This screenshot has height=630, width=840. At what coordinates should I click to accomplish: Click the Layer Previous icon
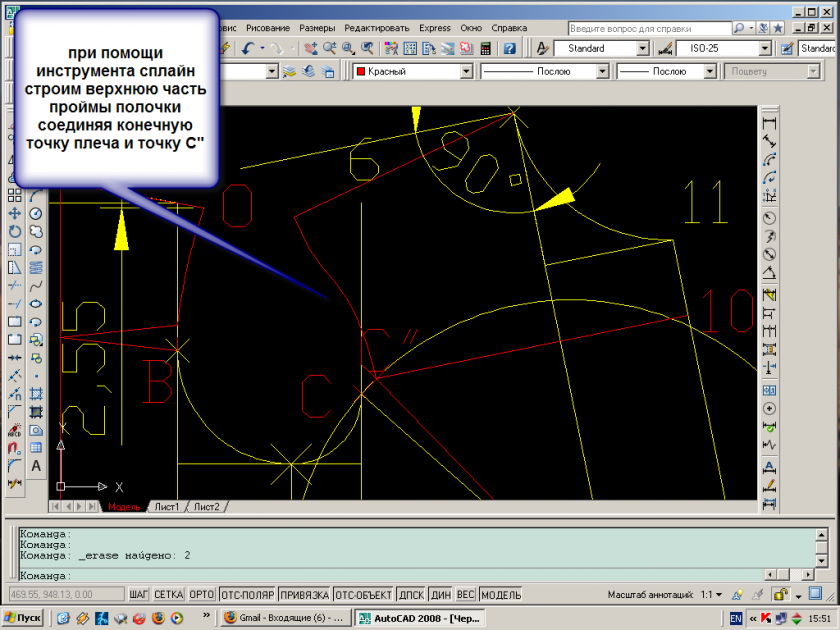coord(309,71)
